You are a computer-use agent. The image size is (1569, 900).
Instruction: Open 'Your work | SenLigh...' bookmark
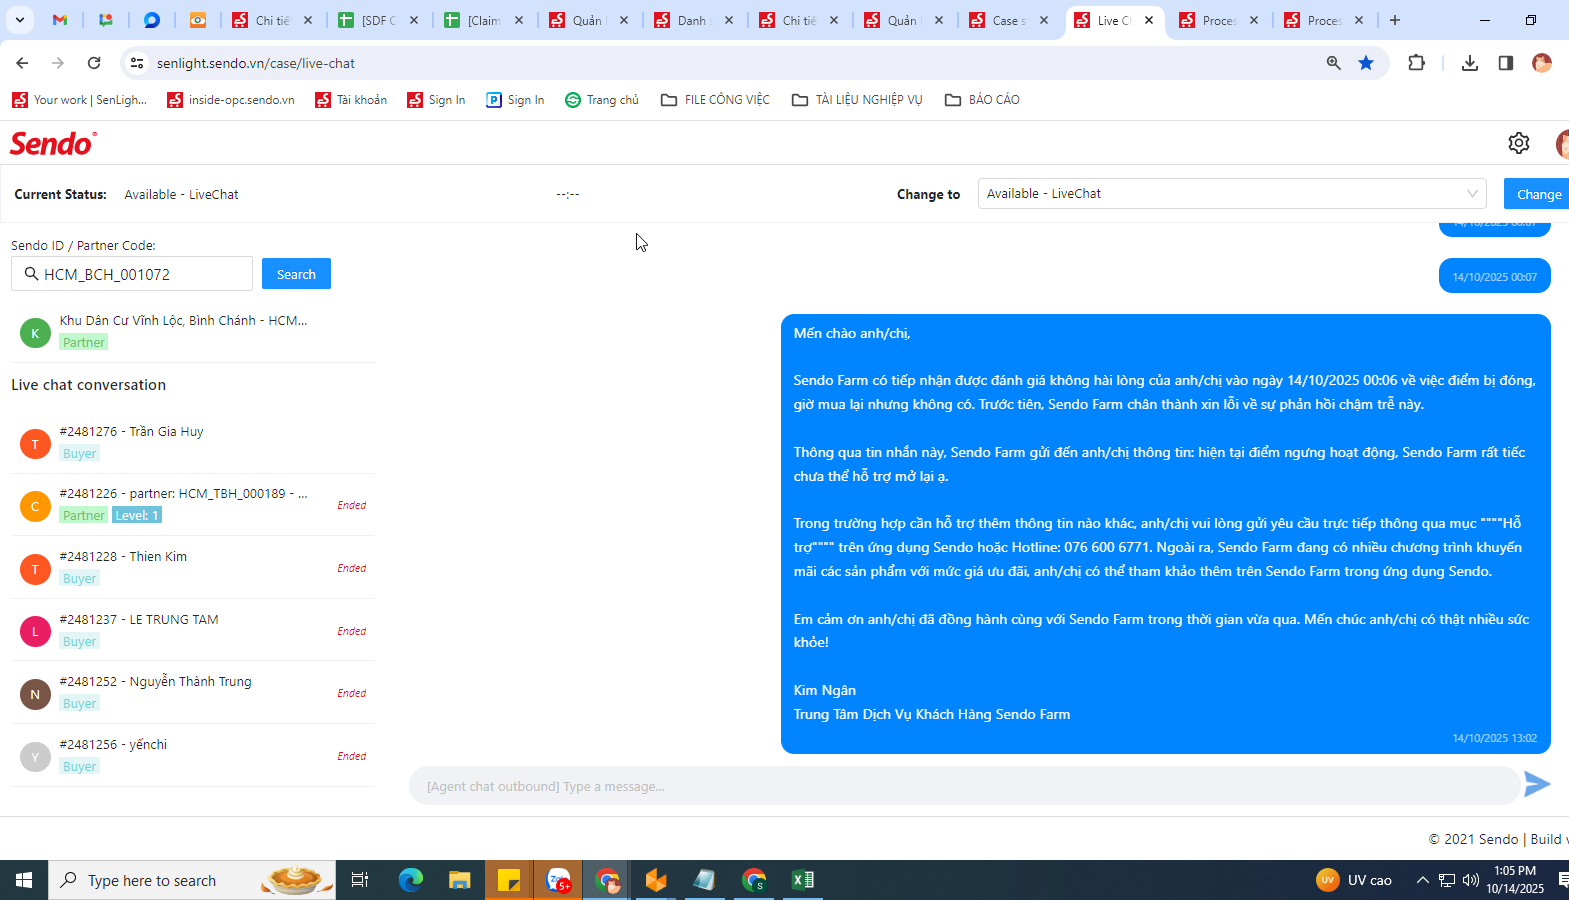point(79,100)
